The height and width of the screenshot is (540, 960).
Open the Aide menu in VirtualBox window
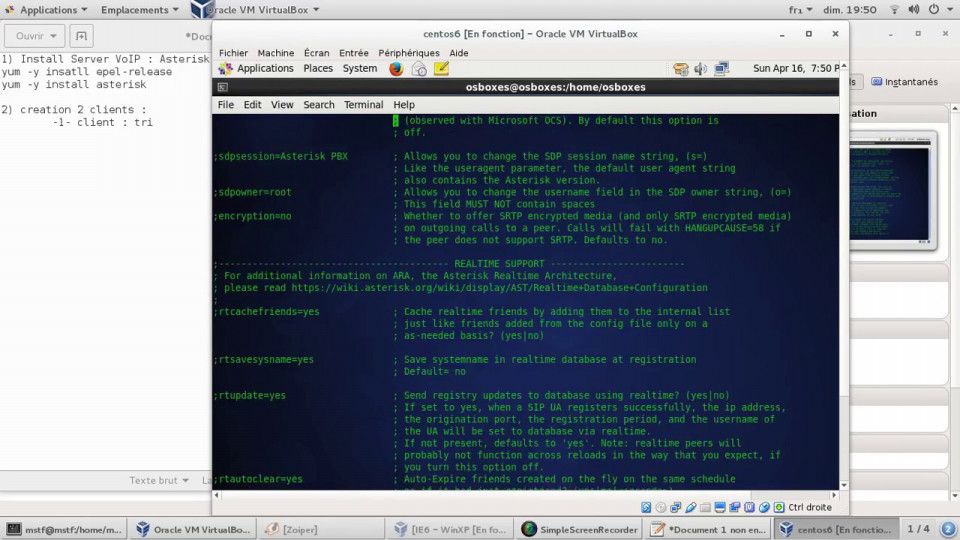tap(459, 53)
